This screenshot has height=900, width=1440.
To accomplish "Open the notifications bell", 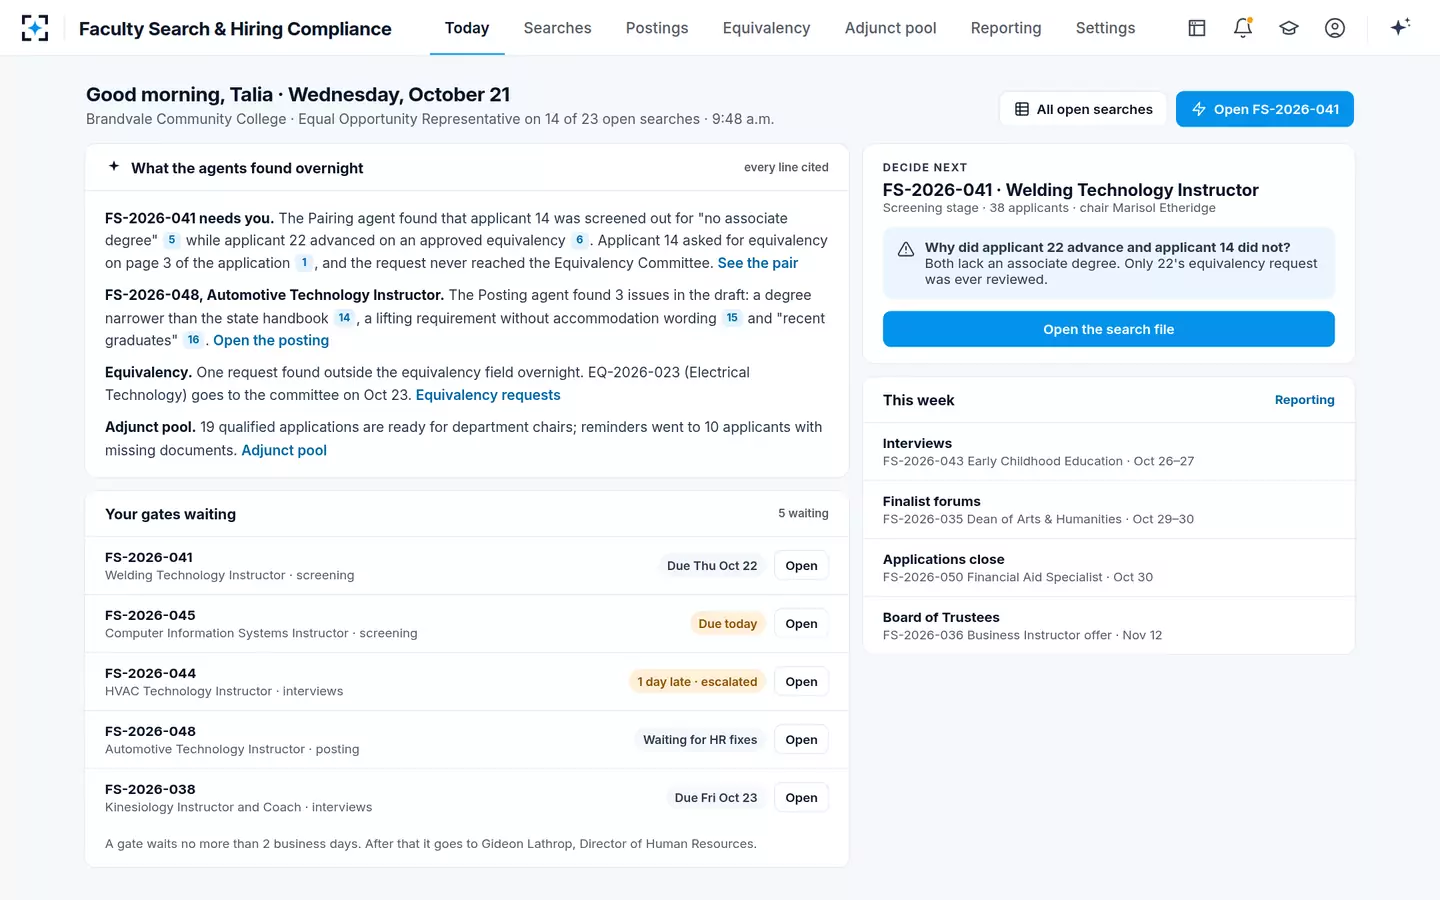I will 1243,28.
